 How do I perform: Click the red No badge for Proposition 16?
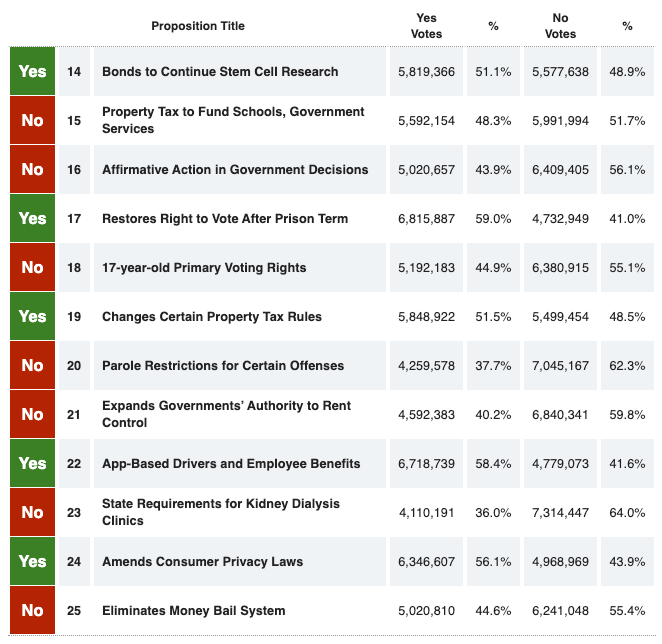pyautogui.click(x=32, y=169)
